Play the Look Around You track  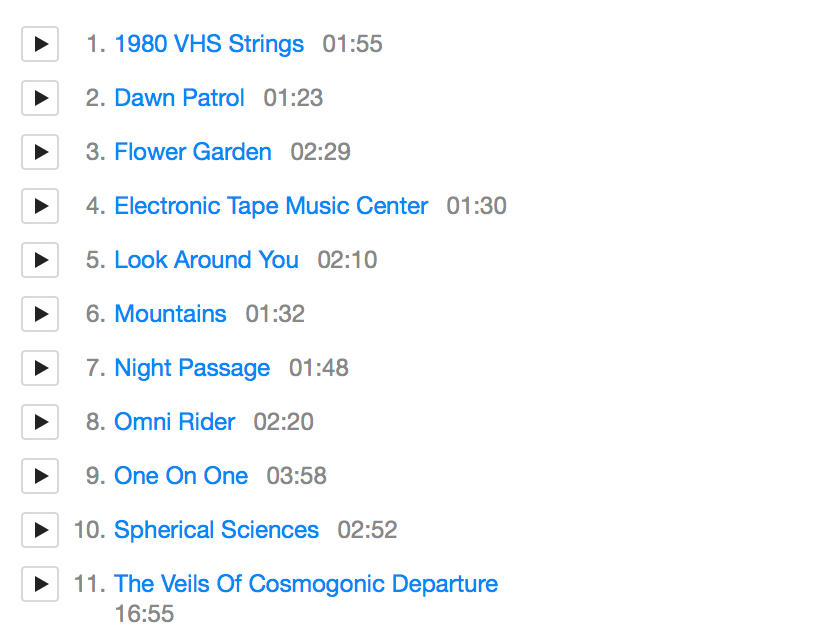point(40,260)
